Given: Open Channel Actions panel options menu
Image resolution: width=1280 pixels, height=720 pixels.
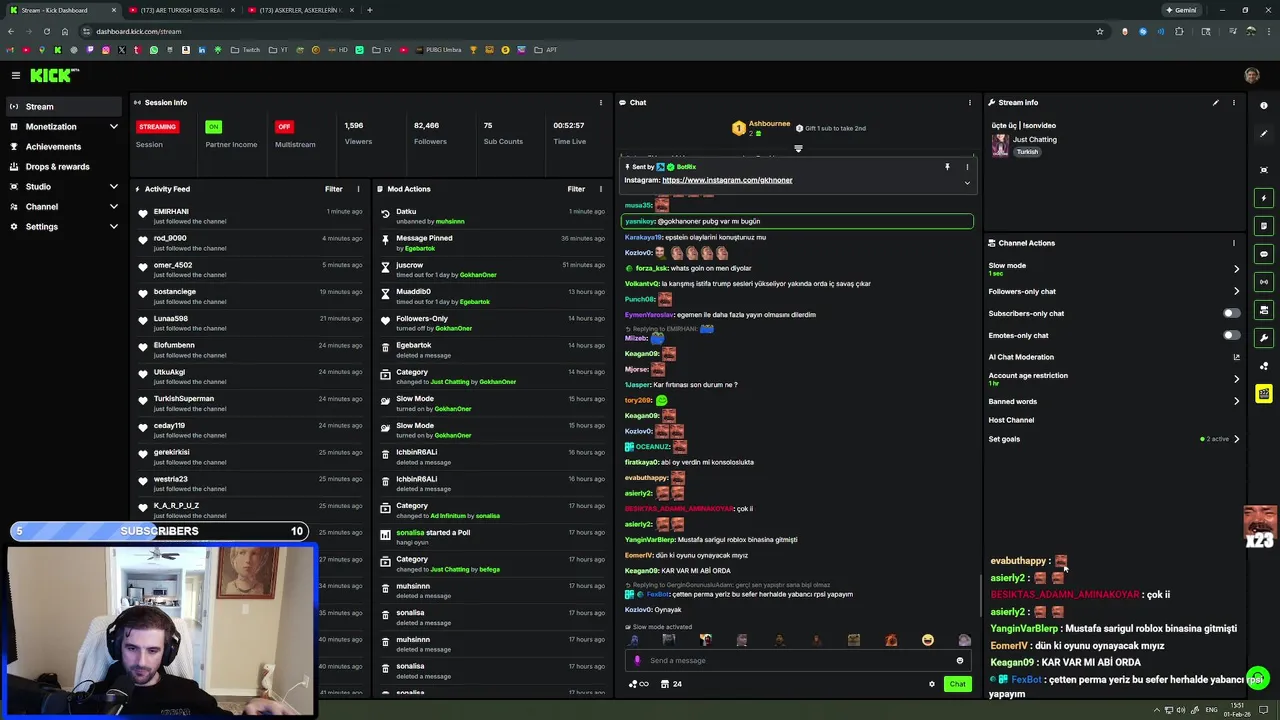Looking at the screenshot, I should 1233,243.
